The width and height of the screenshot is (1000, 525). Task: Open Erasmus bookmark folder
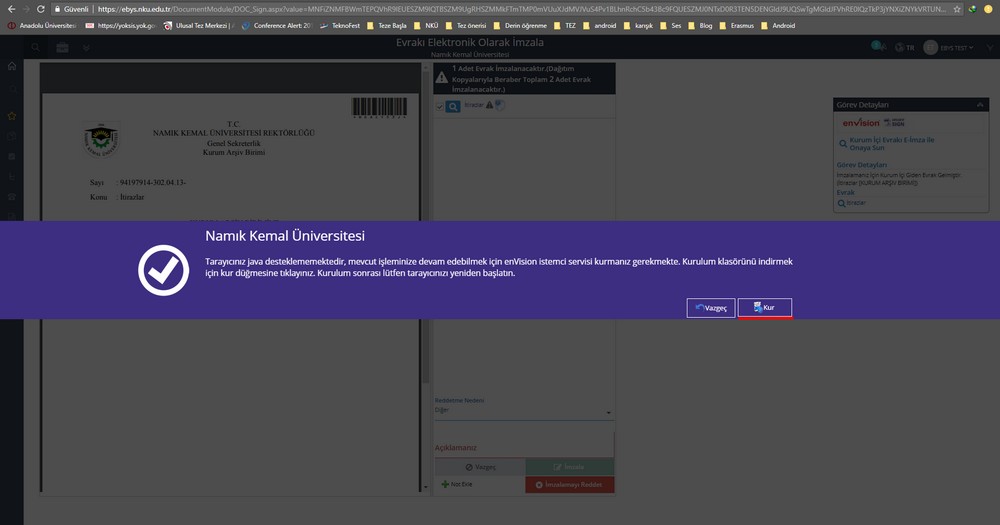click(x=736, y=26)
